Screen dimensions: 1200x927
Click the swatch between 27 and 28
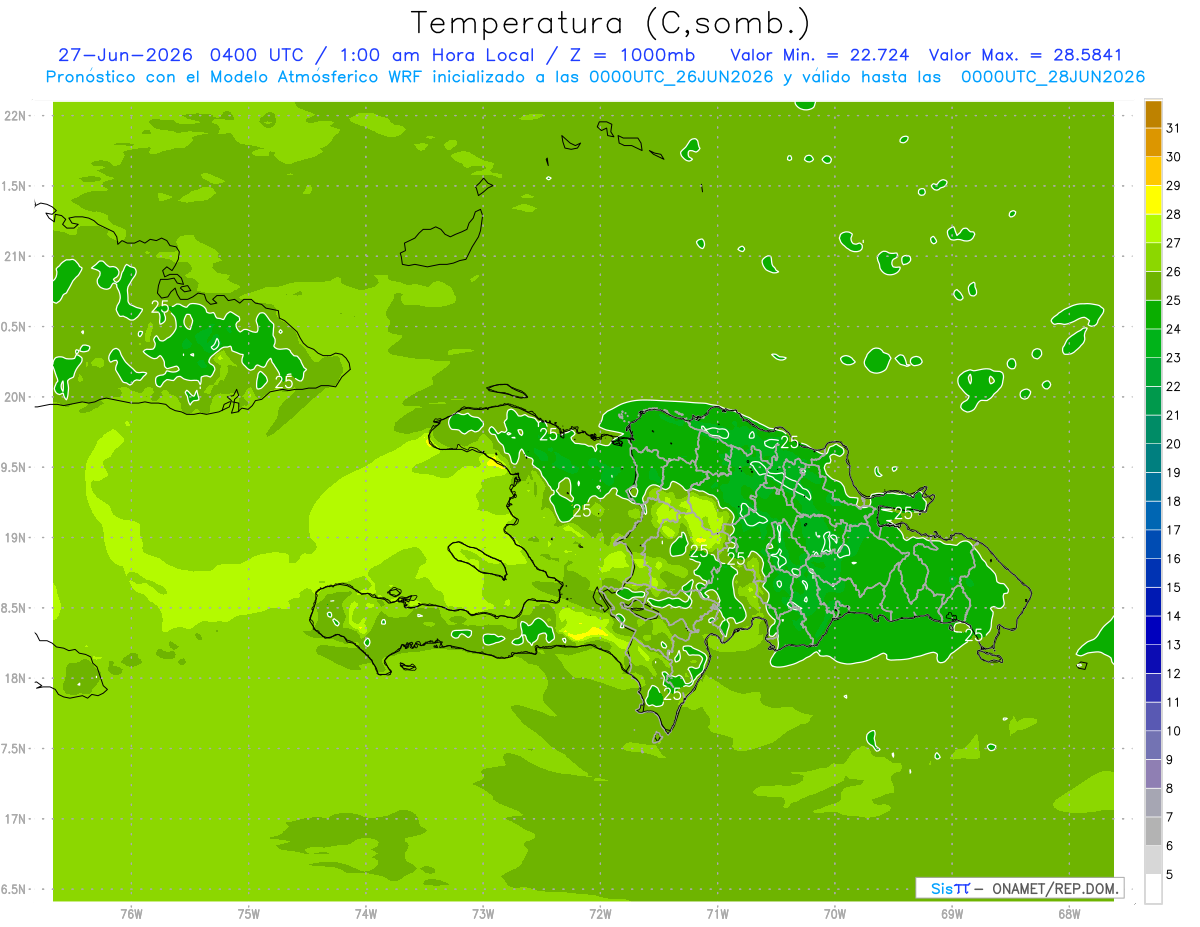click(1153, 229)
